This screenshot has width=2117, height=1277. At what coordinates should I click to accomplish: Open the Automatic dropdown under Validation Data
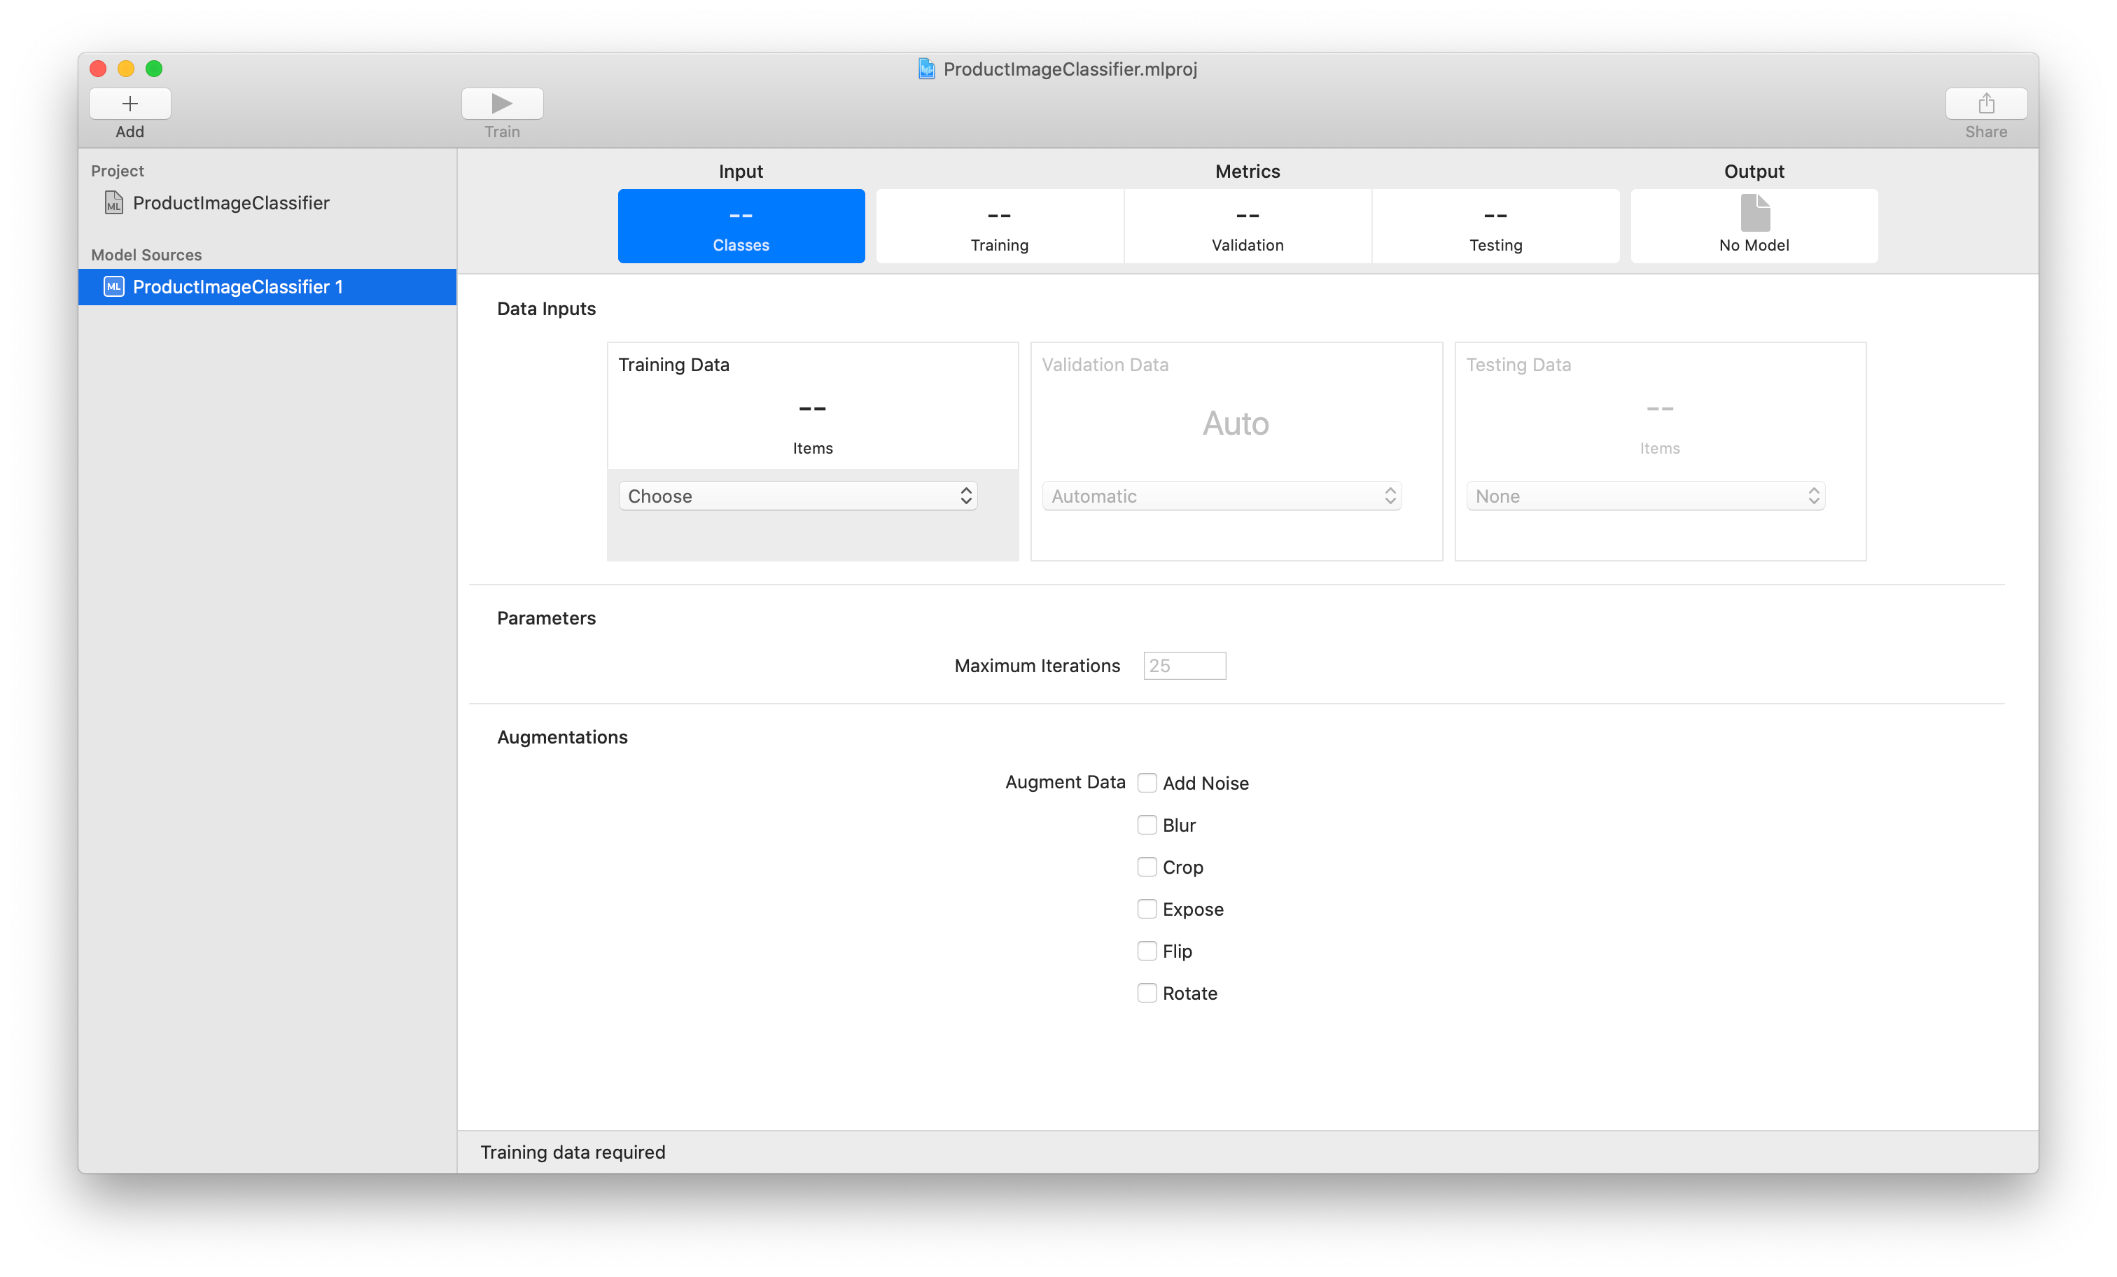(x=1221, y=495)
